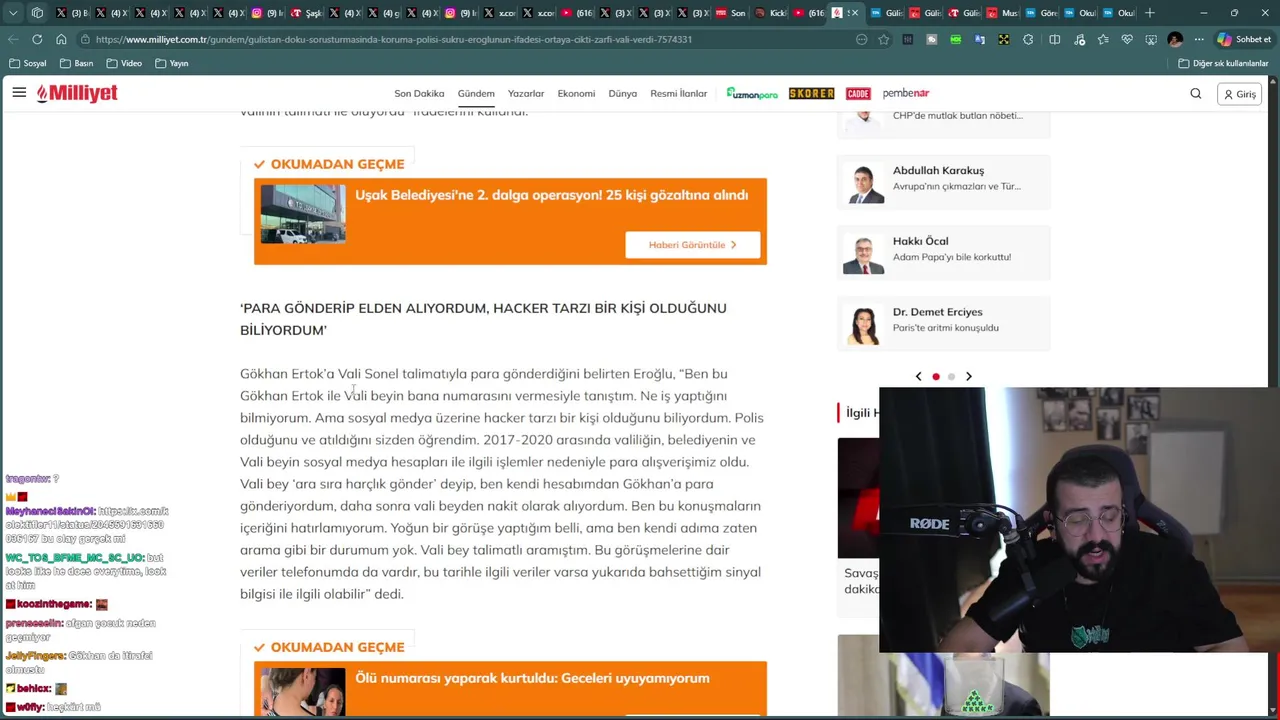Open translate extension icon
Image resolution: width=1280 pixels, height=720 pixels.
point(980,39)
